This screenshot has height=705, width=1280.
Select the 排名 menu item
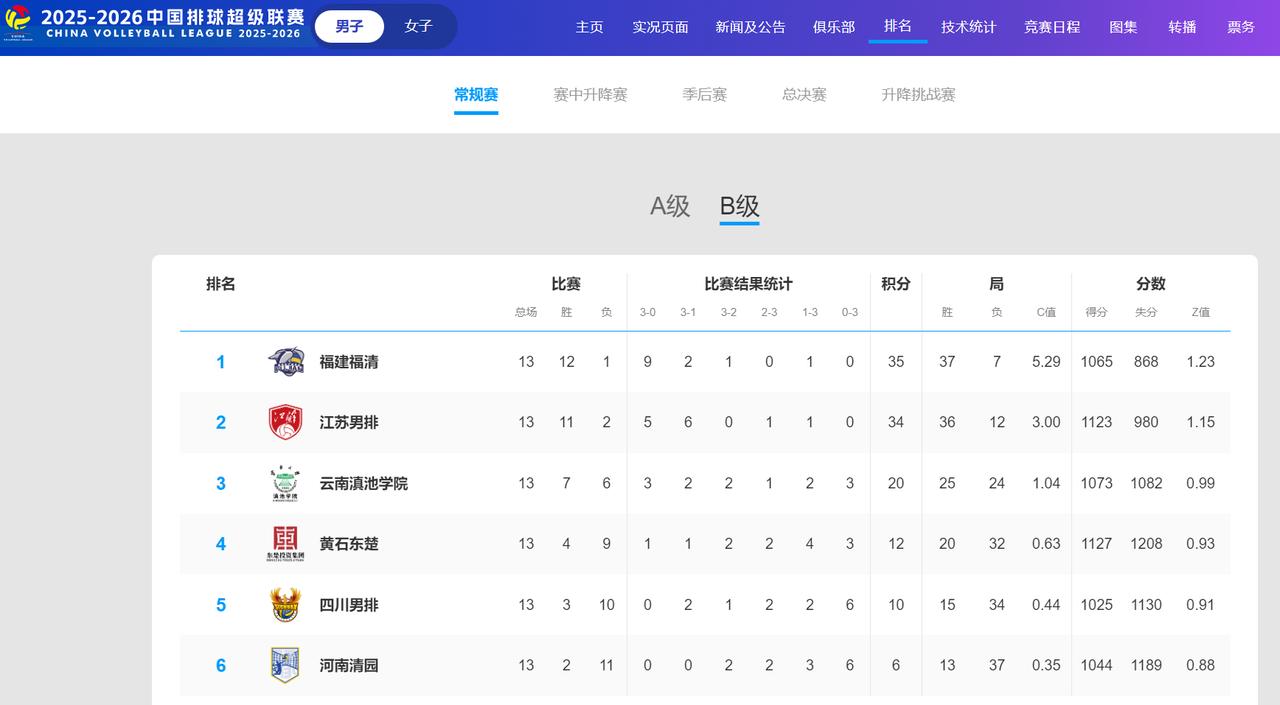pyautogui.click(x=898, y=26)
